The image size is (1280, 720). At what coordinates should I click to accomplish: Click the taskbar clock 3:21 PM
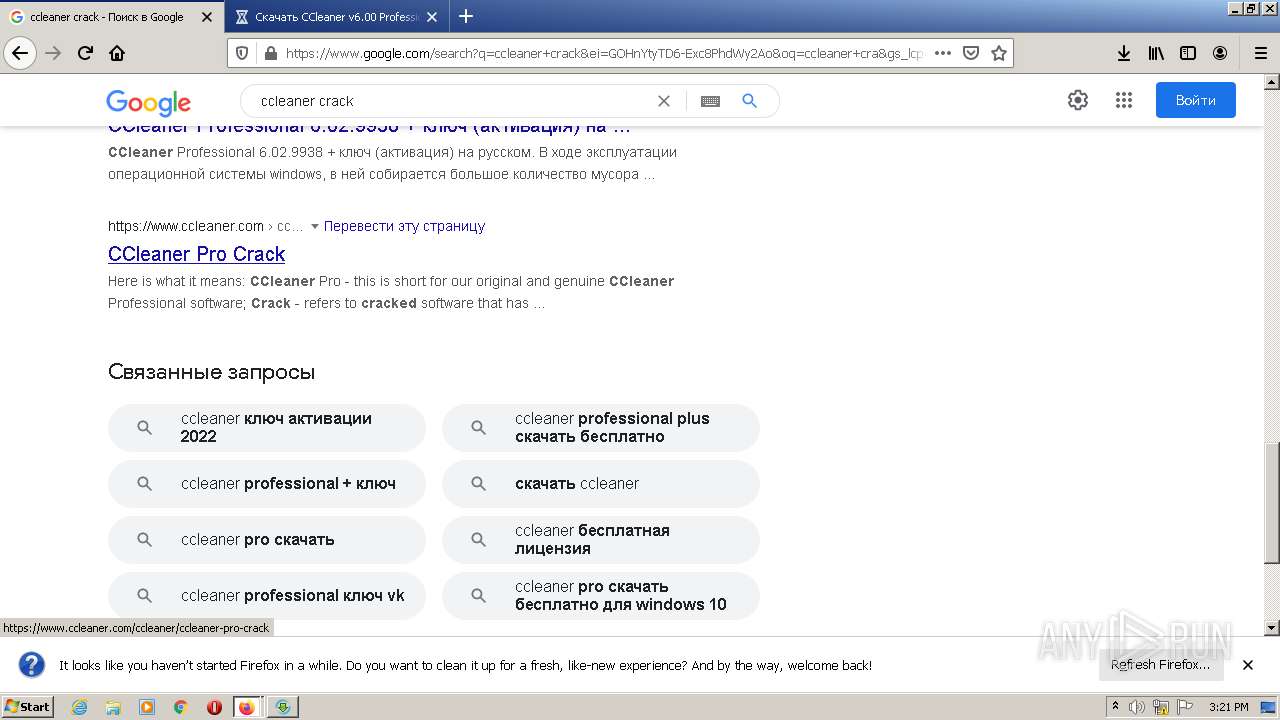[1229, 707]
